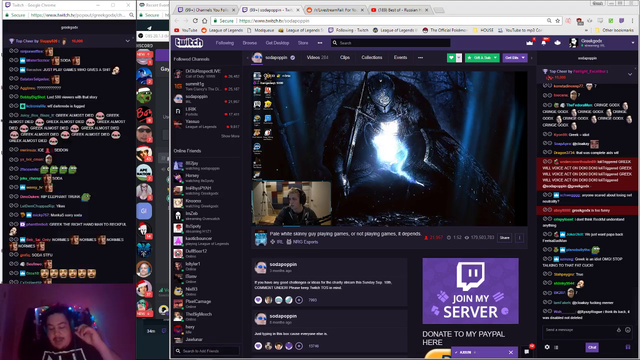Viewport: 640px width, 360px height.
Task: Open the Twitch home logo
Action: (189, 42)
